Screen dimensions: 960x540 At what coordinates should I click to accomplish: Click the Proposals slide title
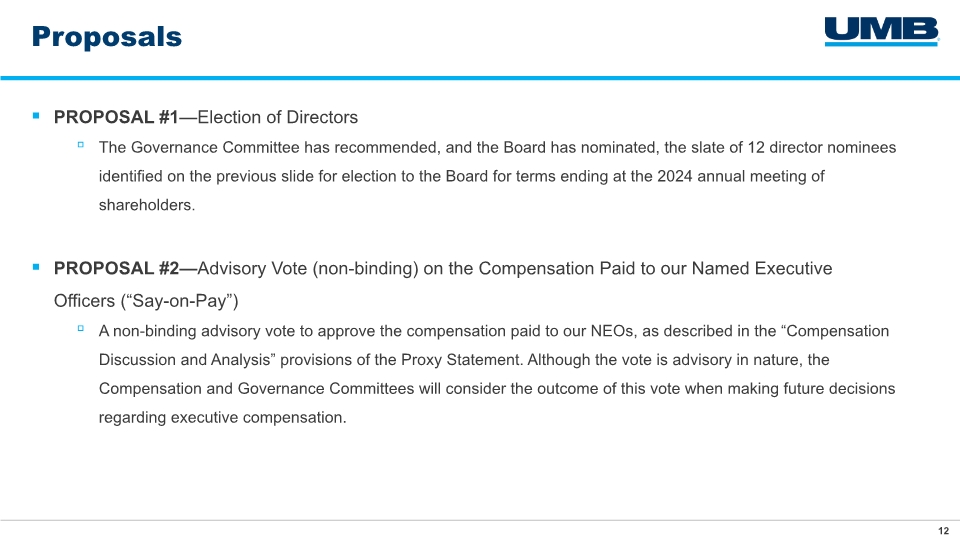point(107,37)
